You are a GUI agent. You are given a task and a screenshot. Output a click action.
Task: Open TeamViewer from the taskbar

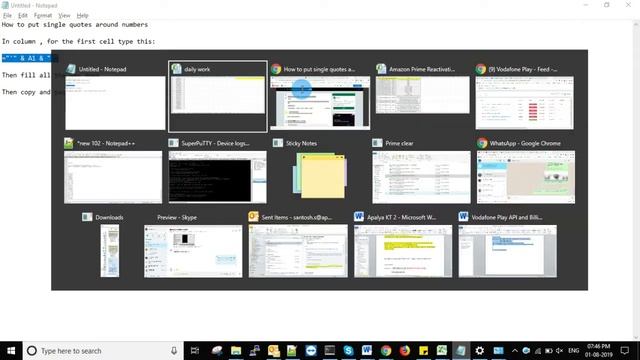pyautogui.click(x=311, y=351)
